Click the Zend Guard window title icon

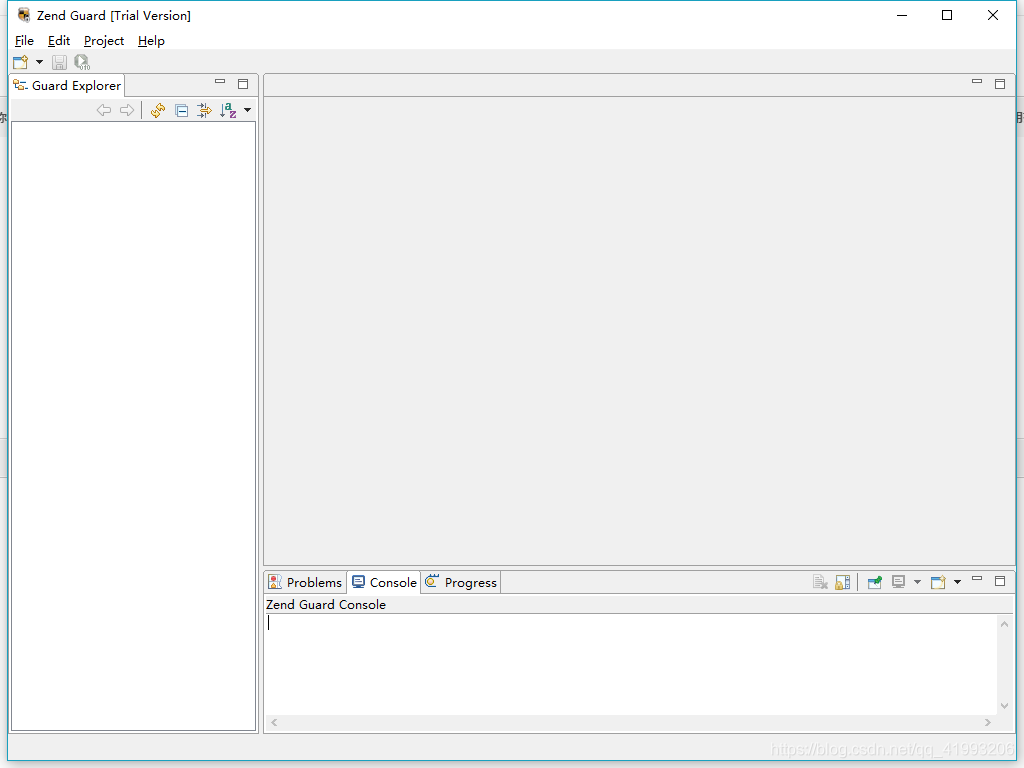(x=24, y=15)
